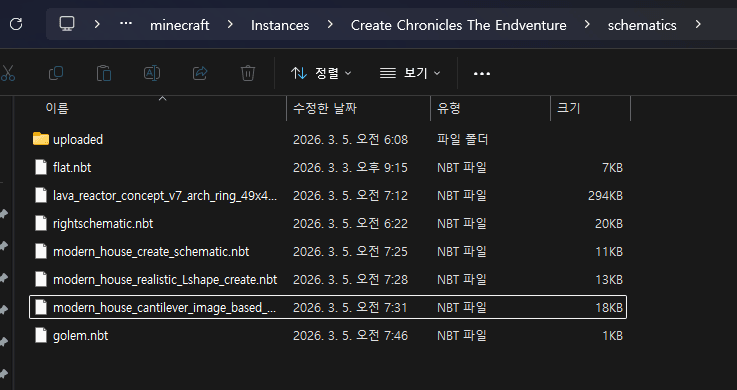Select modern_house_create_schematic.nbt
Image resolution: width=737 pixels, height=390 pixels.
(x=328, y=251)
